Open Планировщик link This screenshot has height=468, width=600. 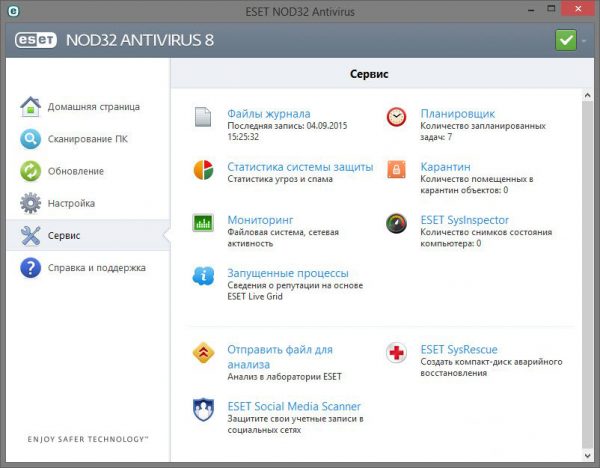coord(458,114)
